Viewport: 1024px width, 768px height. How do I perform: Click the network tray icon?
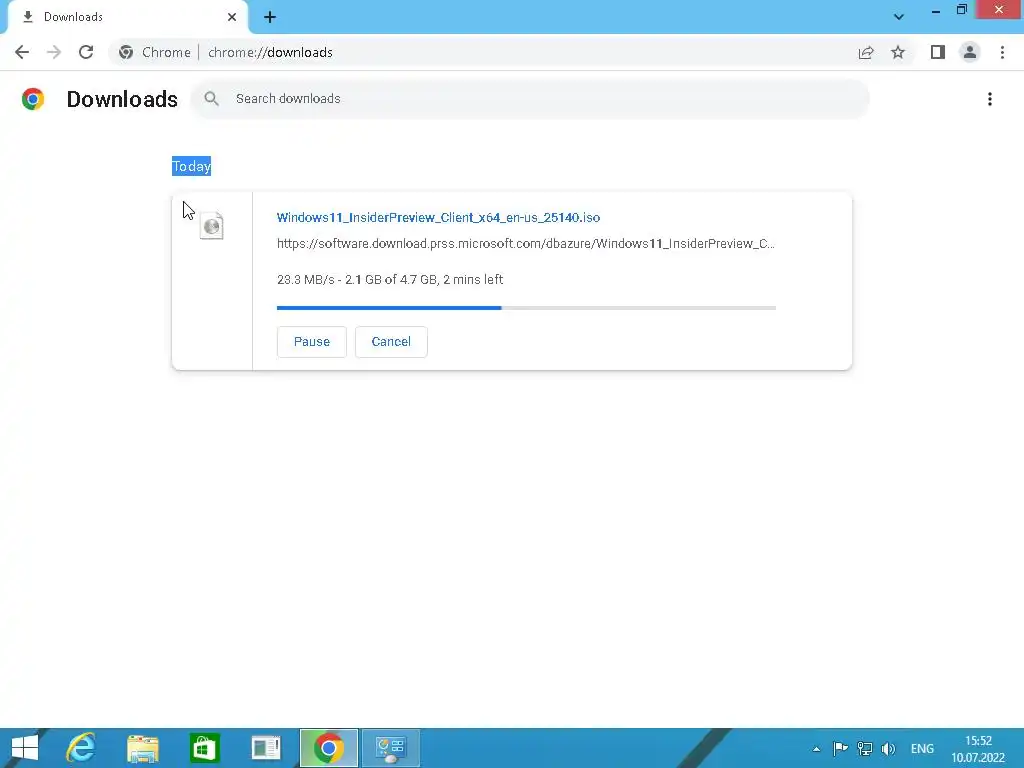click(x=865, y=748)
